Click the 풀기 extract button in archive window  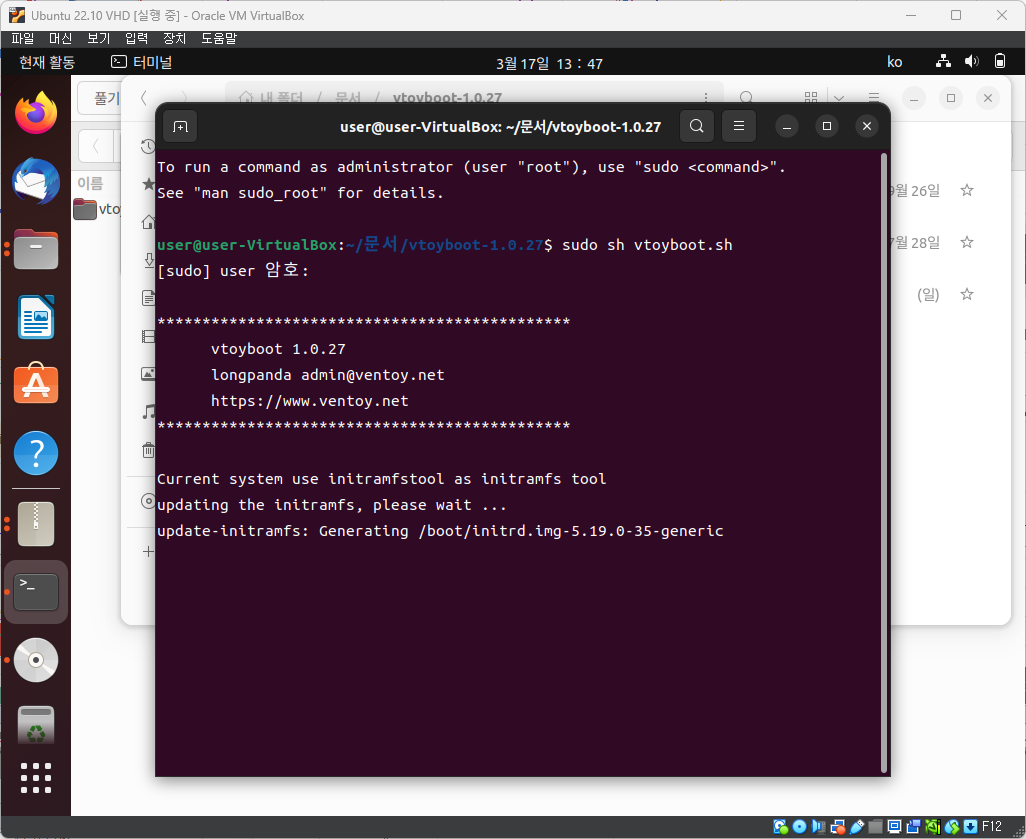(x=99, y=98)
